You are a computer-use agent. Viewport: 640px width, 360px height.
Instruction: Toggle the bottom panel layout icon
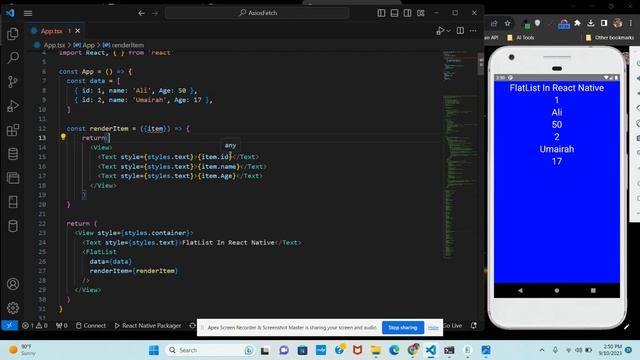point(394,13)
